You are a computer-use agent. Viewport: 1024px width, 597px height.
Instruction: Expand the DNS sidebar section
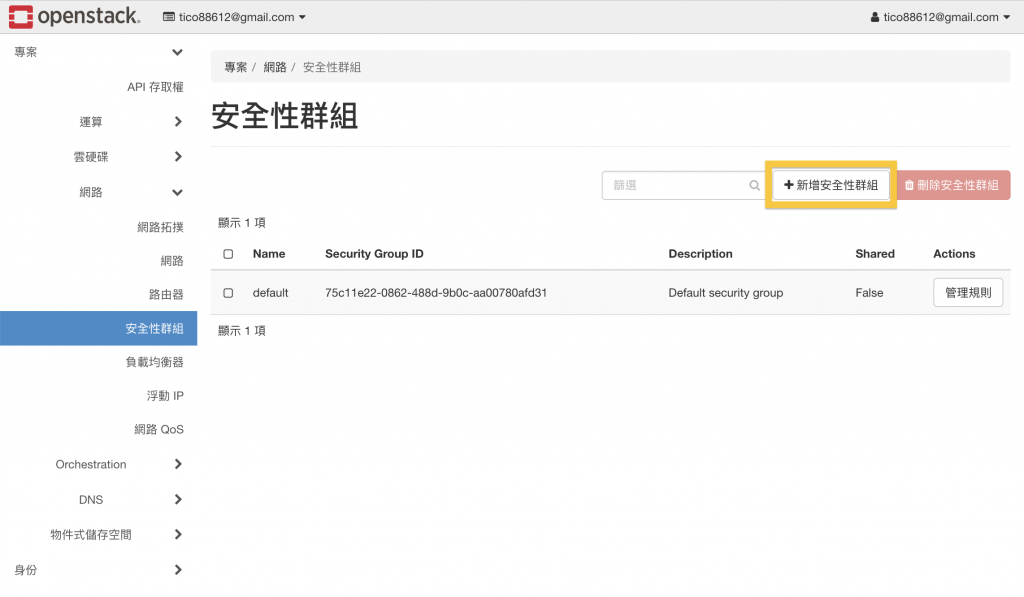coord(98,500)
